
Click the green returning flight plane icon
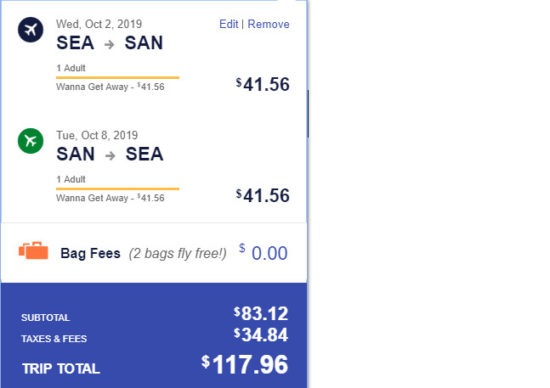coord(31,141)
